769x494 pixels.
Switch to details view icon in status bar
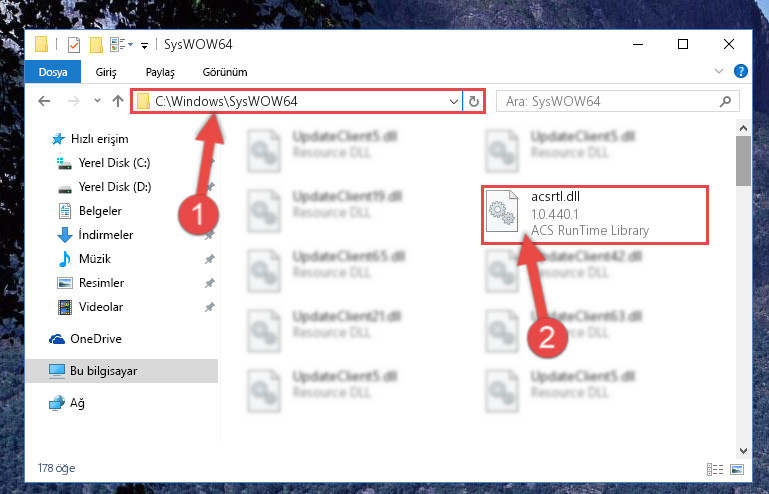[x=715, y=469]
